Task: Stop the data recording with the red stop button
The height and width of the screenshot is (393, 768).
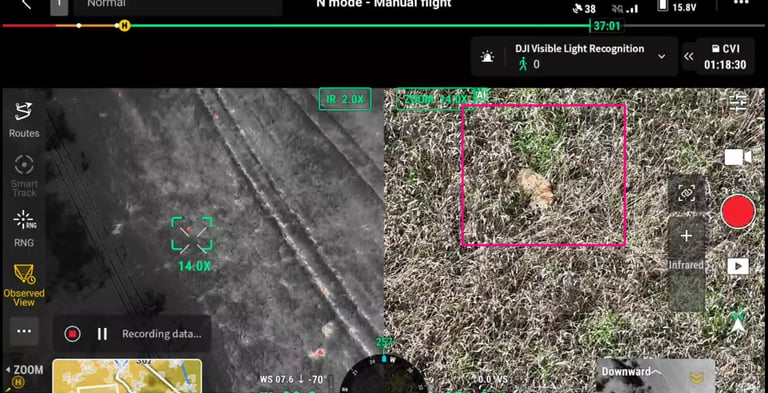Action: pyautogui.click(x=72, y=334)
